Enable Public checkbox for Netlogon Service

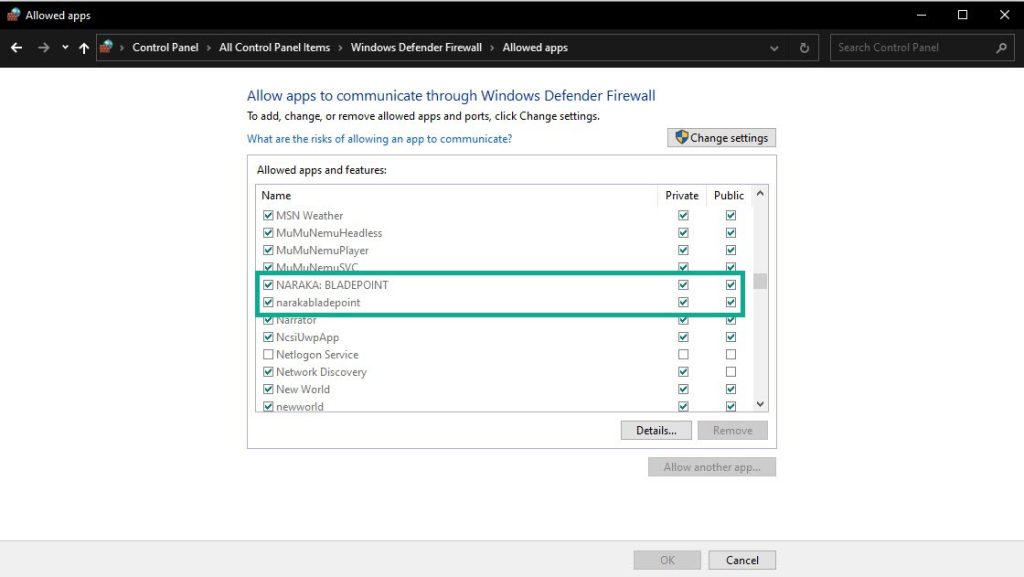[x=731, y=355]
